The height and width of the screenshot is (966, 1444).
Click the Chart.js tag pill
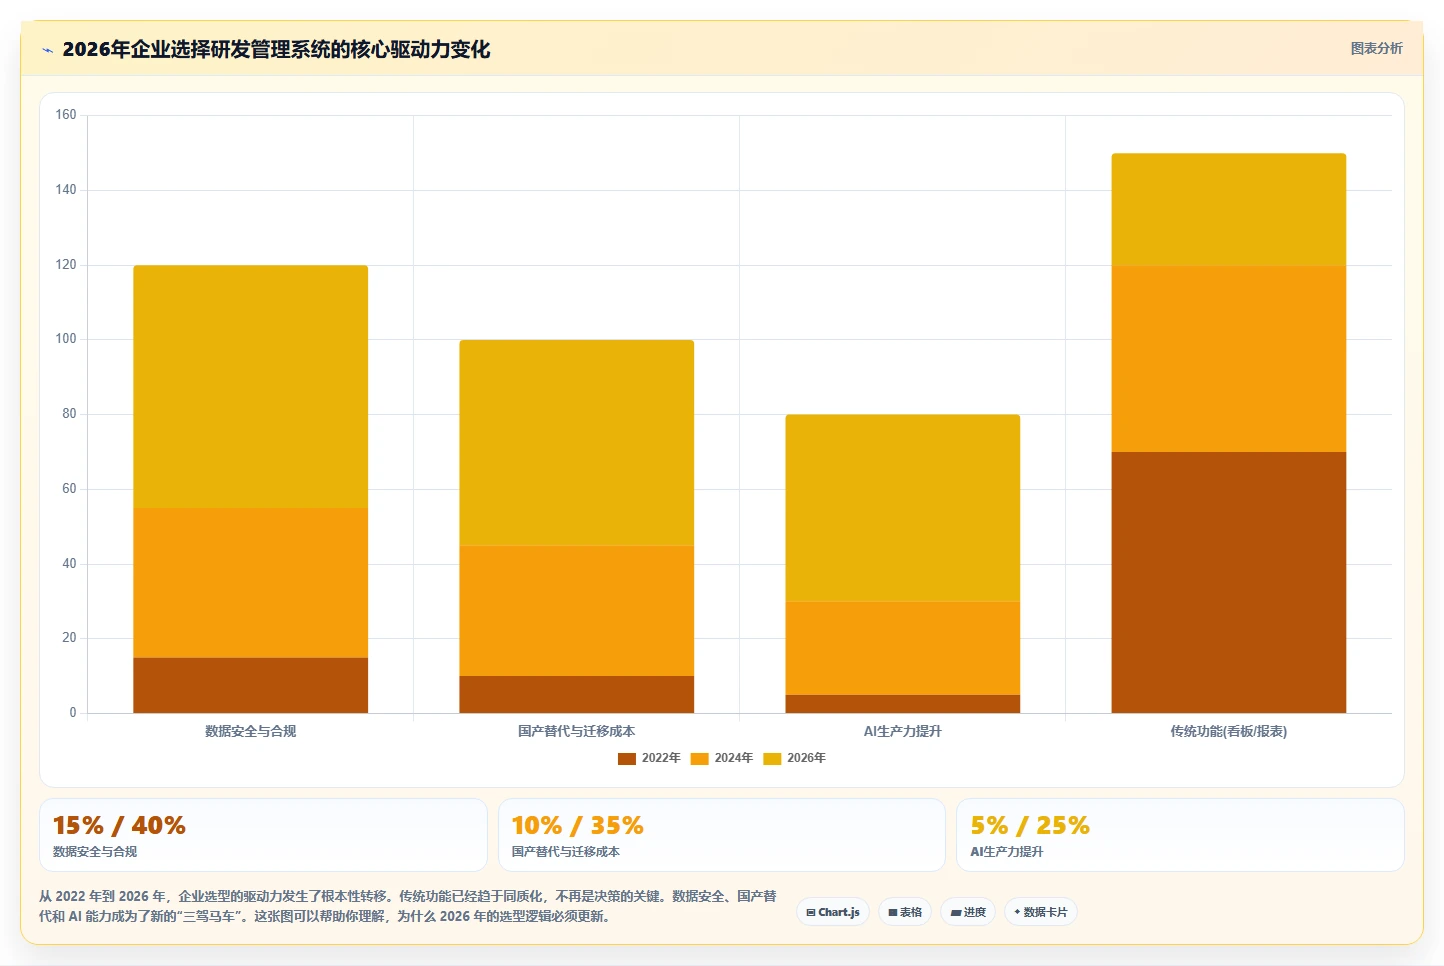click(833, 912)
